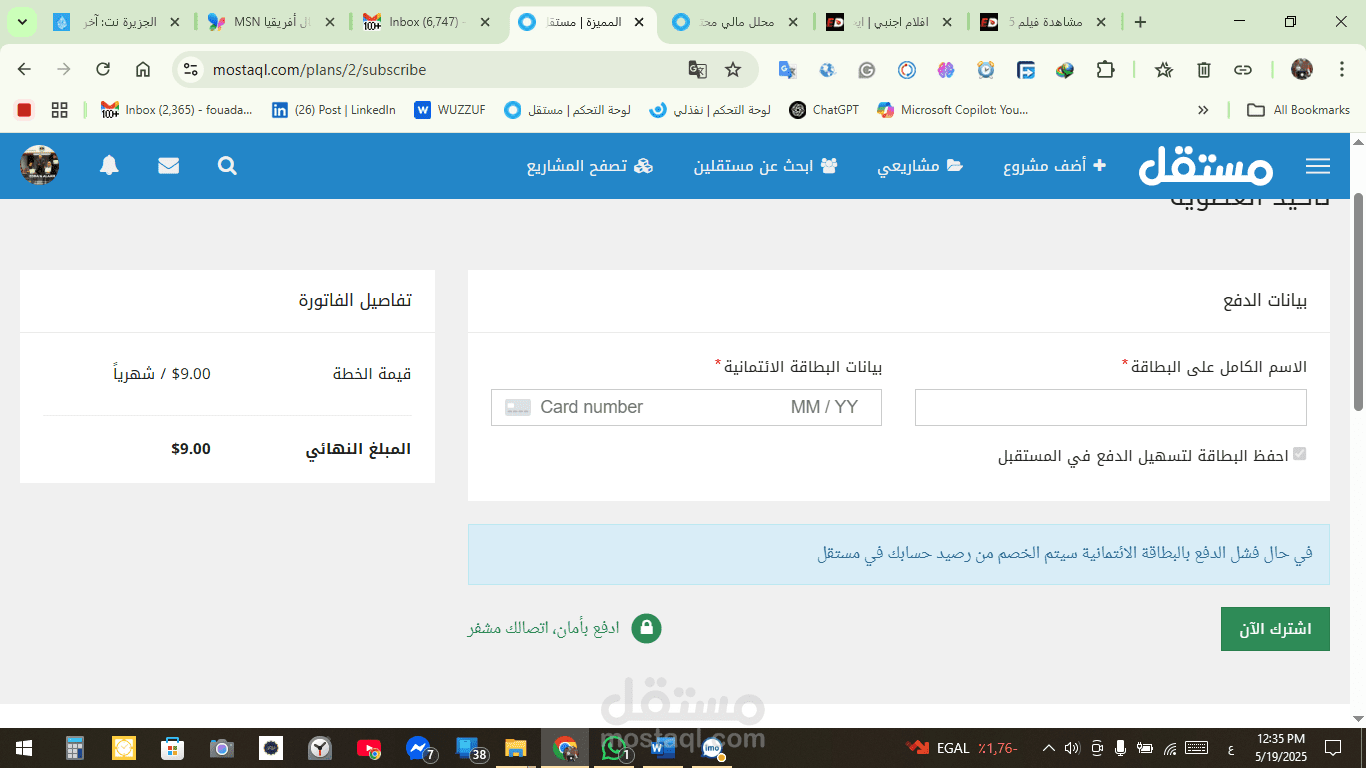Open the alarm clock extension icon
The image size is (1366, 768).
(x=986, y=69)
